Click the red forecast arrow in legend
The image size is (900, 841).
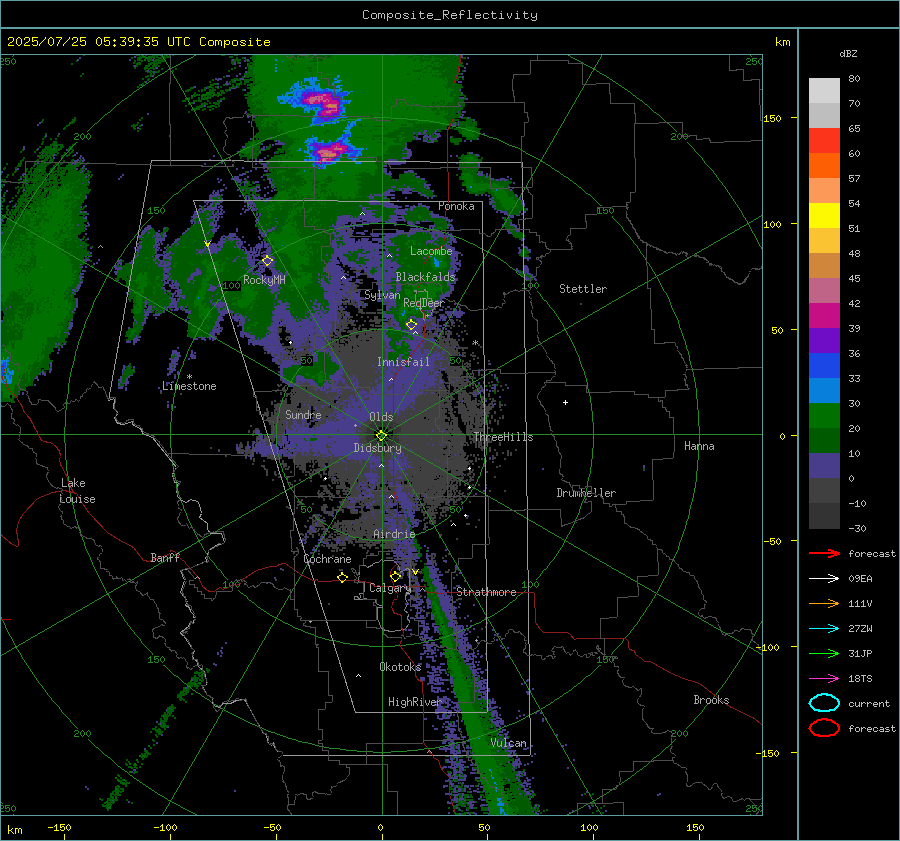click(824, 553)
